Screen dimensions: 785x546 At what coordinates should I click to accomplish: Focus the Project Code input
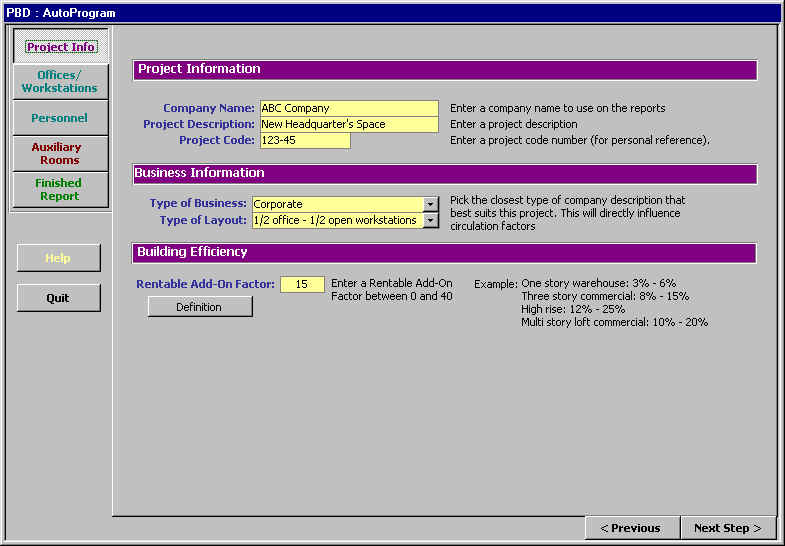pos(304,141)
